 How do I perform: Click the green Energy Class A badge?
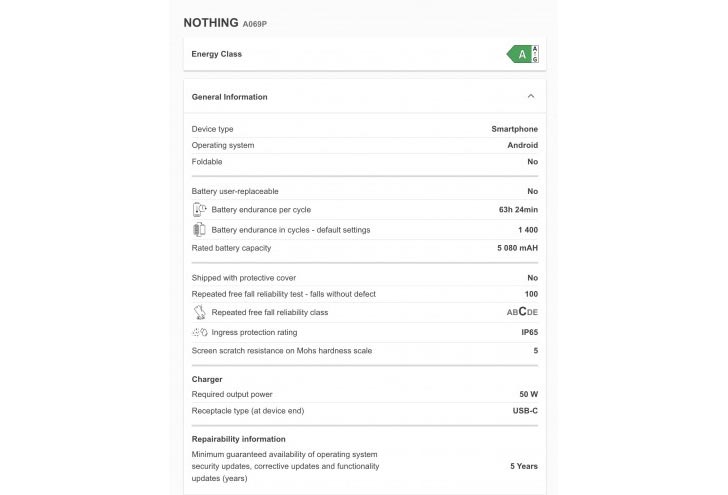tap(519, 54)
